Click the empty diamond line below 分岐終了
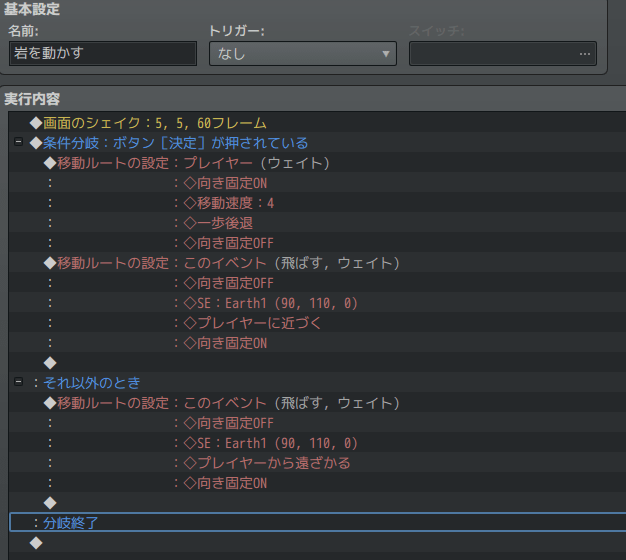The height and width of the screenshot is (560, 626). click(x=36, y=542)
